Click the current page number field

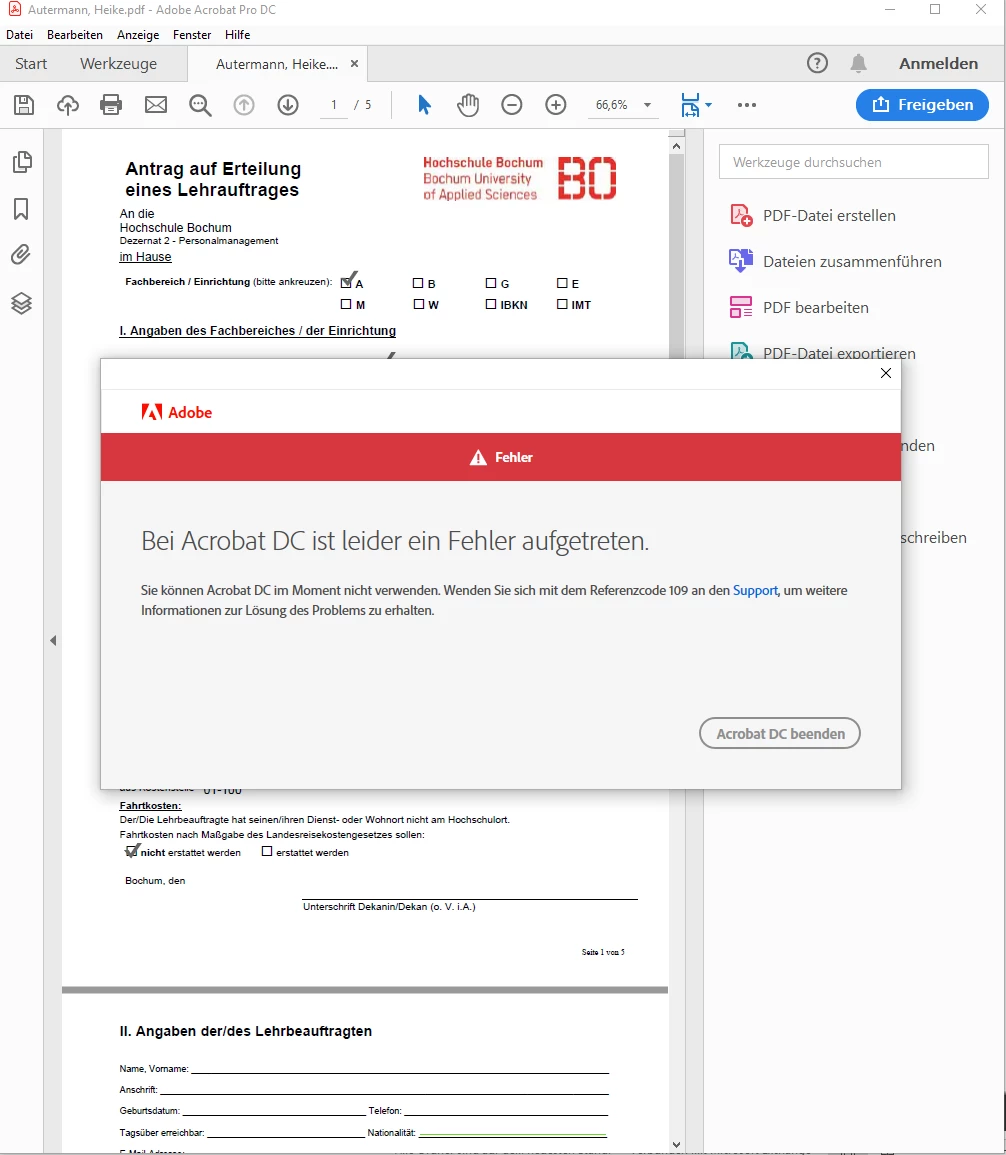point(334,105)
